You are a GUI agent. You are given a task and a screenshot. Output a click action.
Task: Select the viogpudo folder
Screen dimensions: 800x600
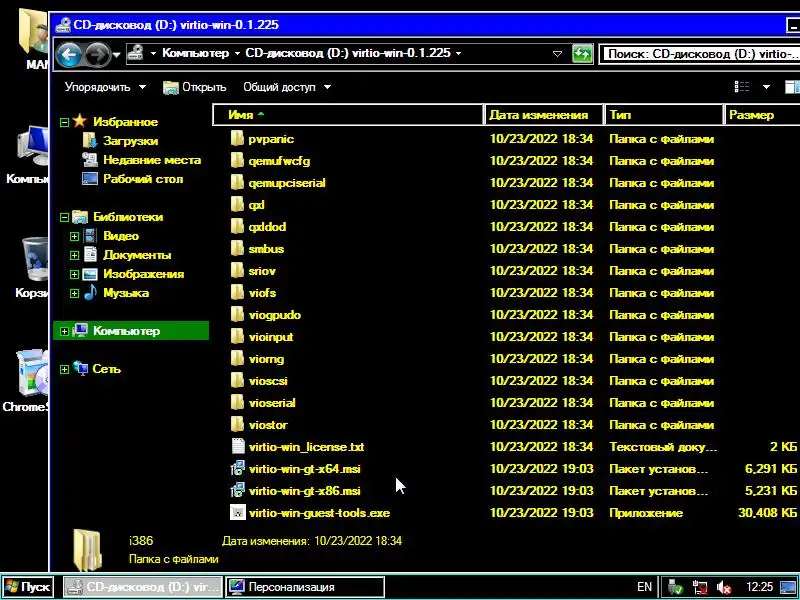click(x=274, y=315)
